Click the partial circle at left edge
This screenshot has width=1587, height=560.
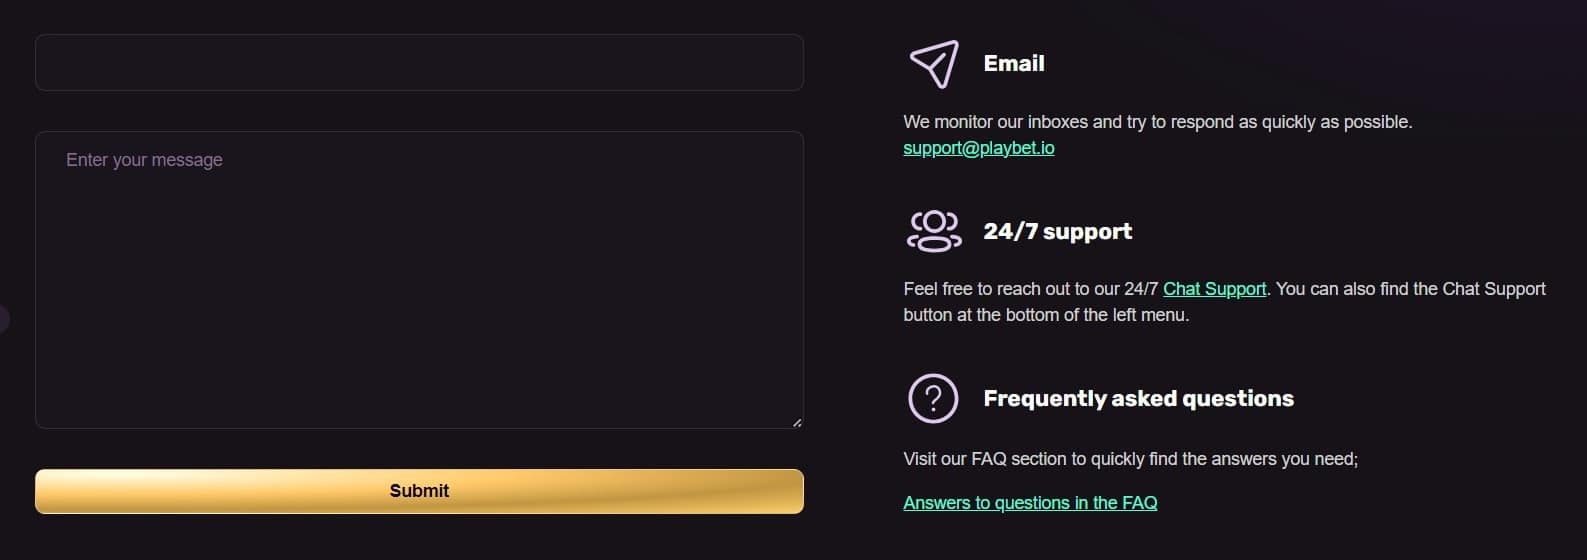[3, 319]
